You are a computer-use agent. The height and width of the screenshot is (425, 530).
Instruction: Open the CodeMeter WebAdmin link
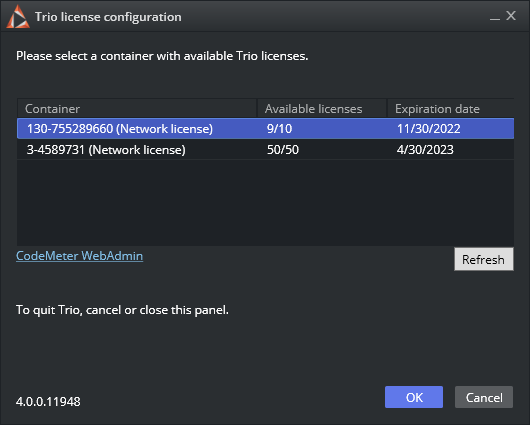[x=79, y=256]
